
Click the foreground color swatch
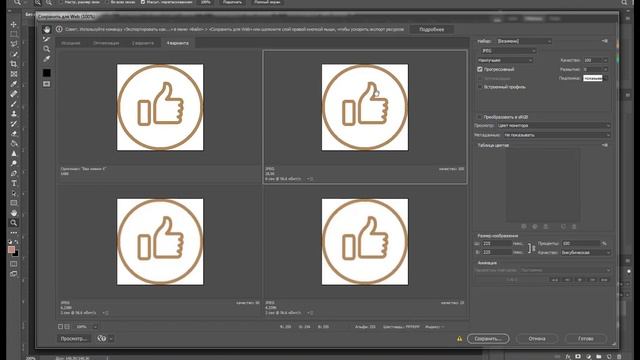coord(11,249)
